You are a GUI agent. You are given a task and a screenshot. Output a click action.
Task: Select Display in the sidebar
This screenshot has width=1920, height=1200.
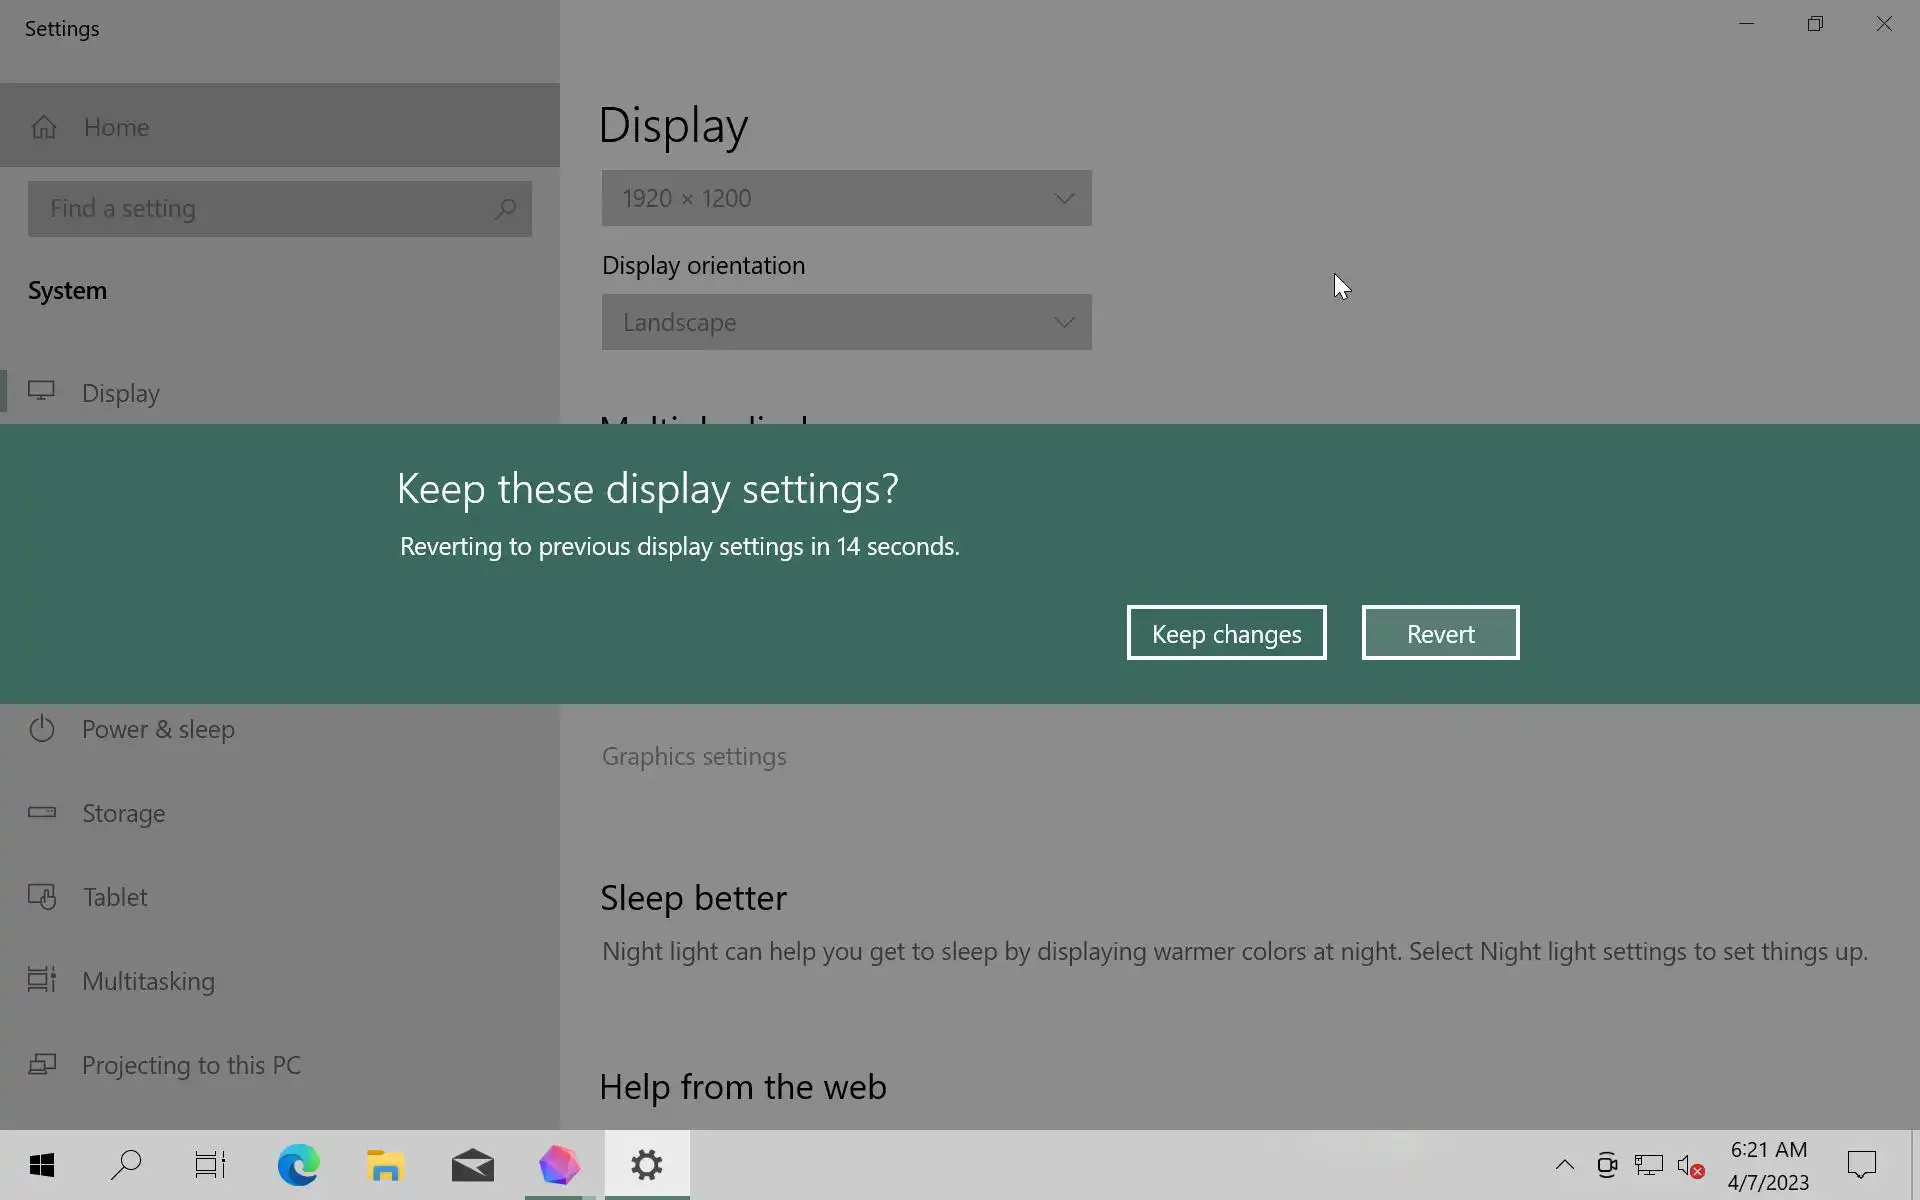point(120,393)
